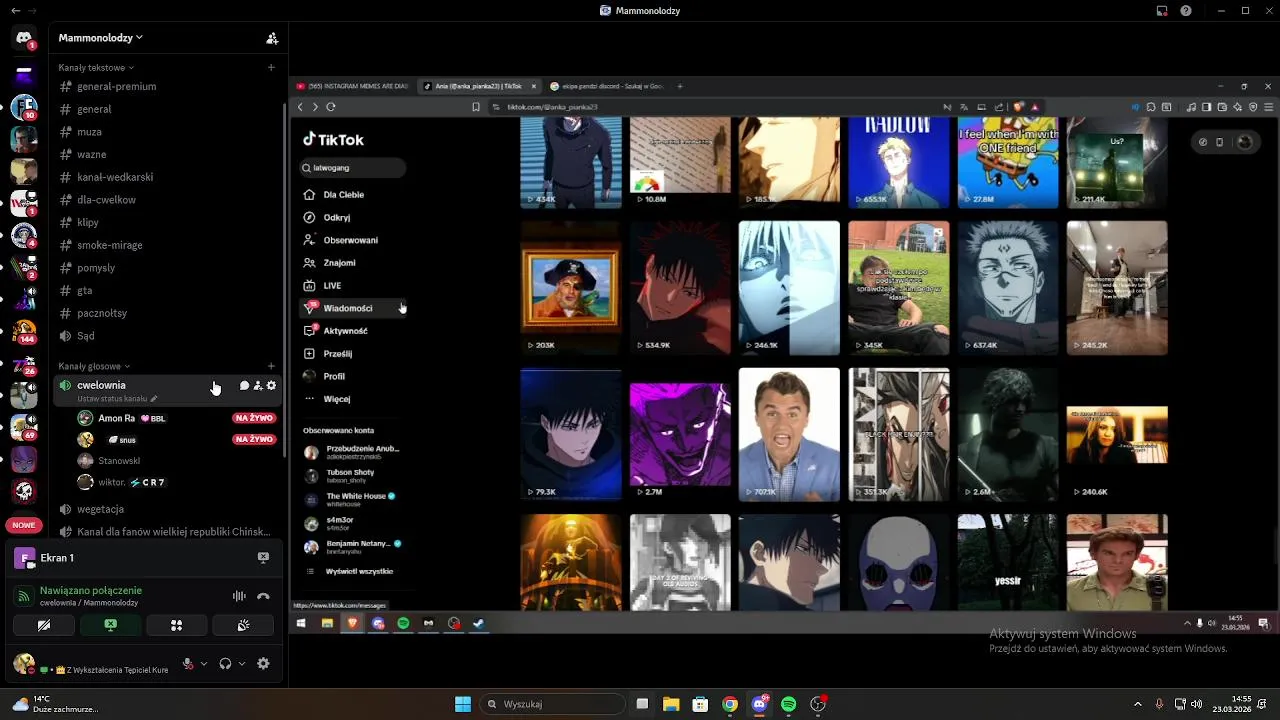
Task: Open The White House followed account
Action: [350, 499]
